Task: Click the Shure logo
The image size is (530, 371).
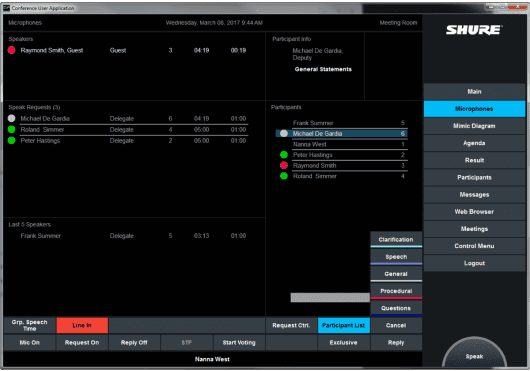Action: click(474, 30)
